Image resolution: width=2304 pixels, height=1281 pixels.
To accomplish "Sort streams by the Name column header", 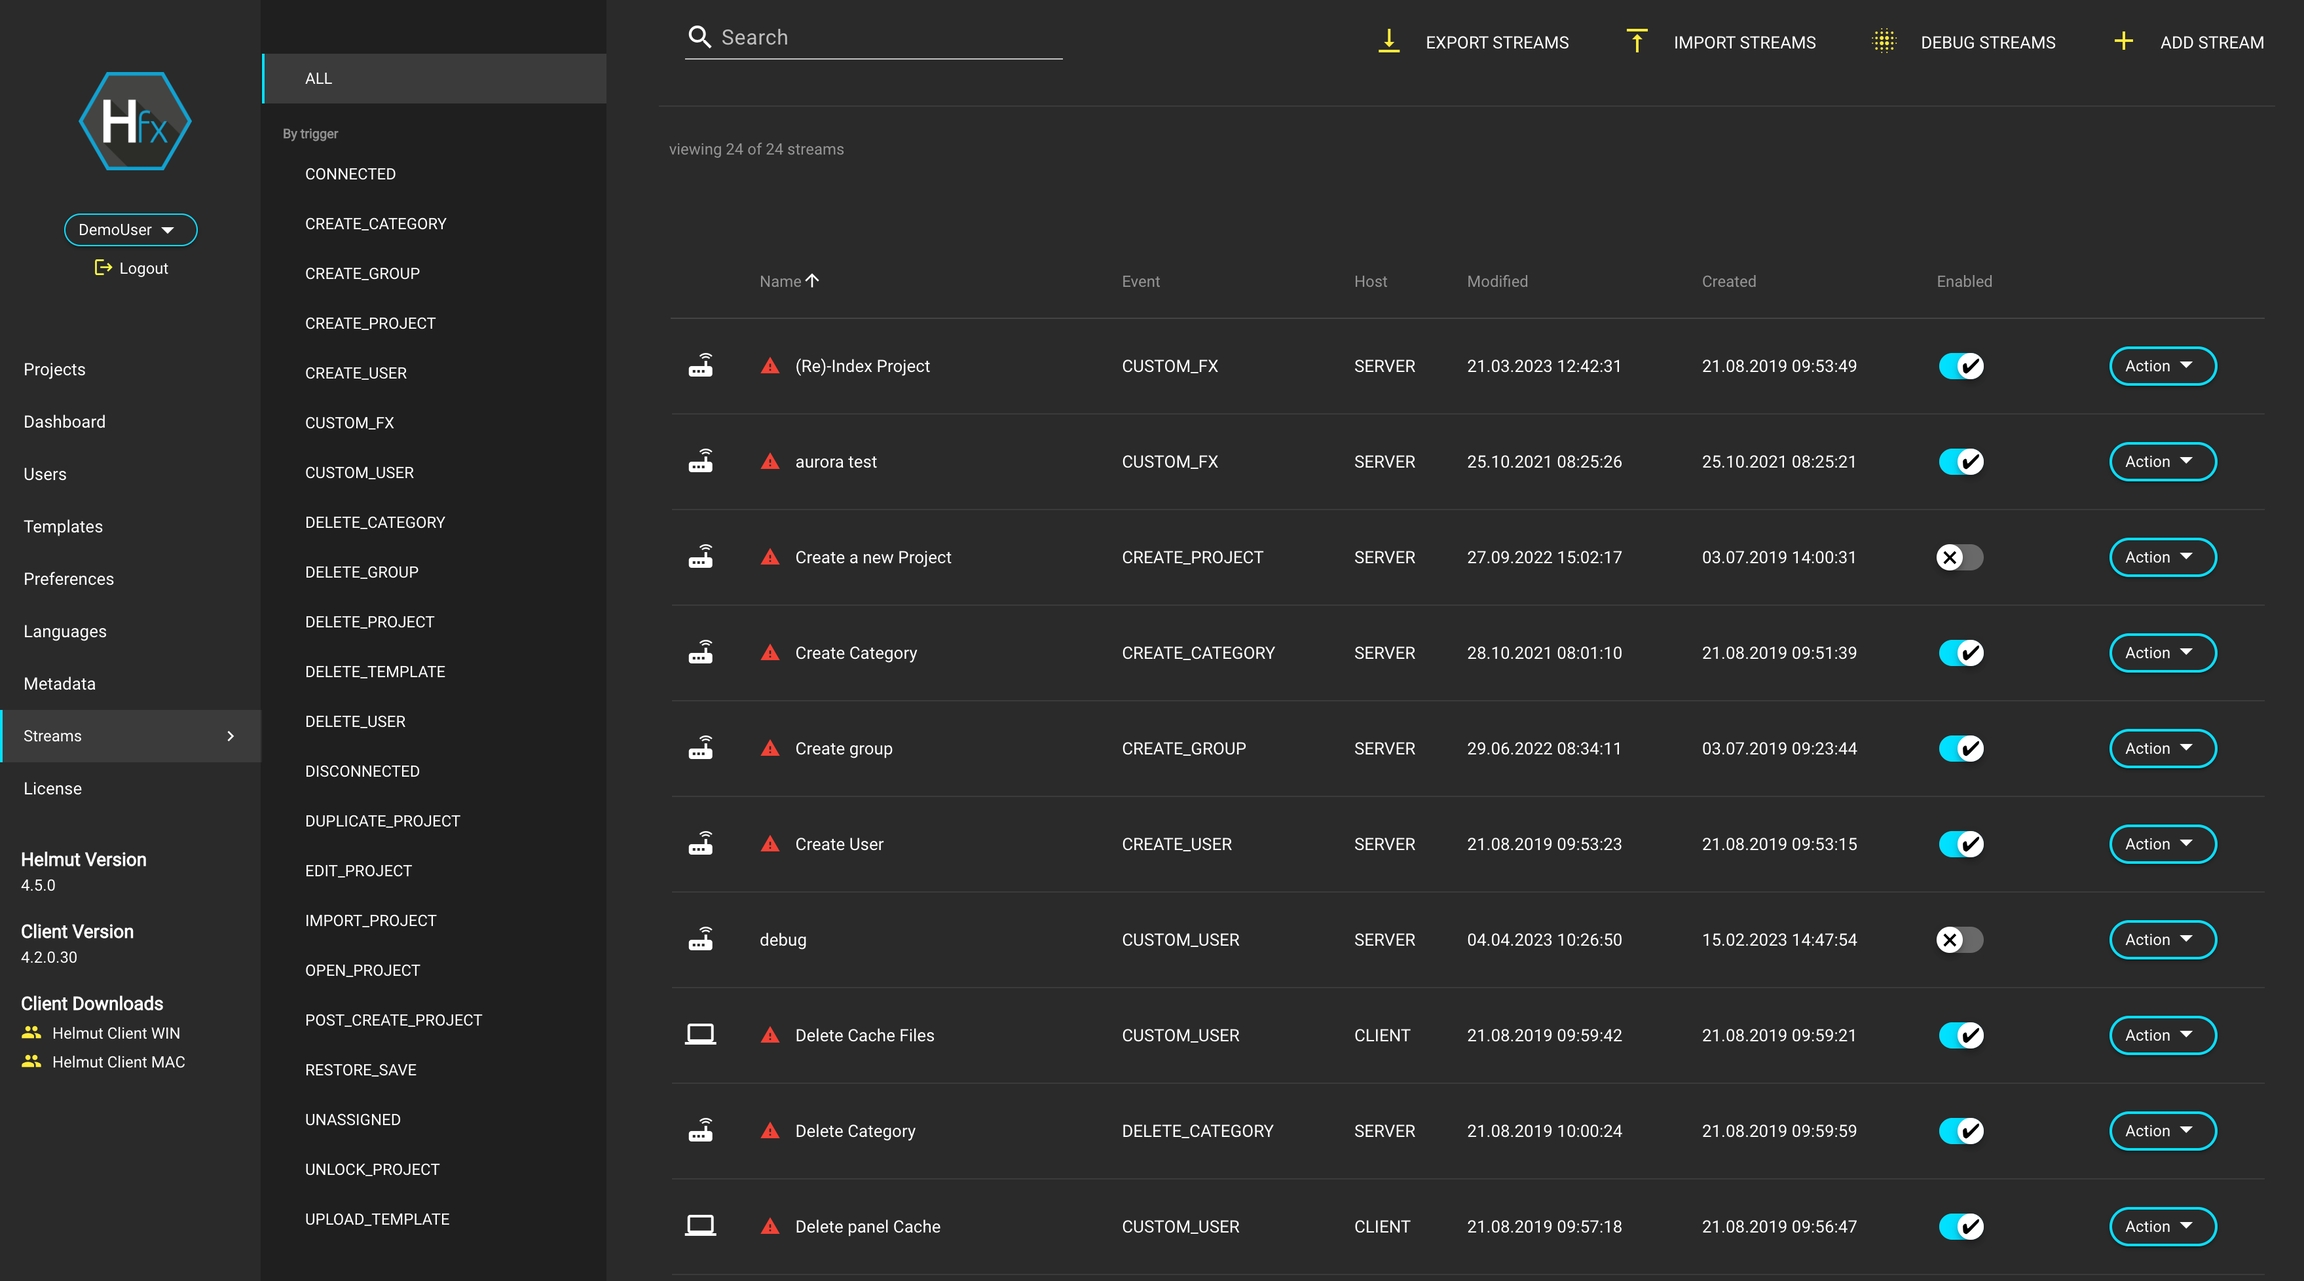I will click(780, 281).
